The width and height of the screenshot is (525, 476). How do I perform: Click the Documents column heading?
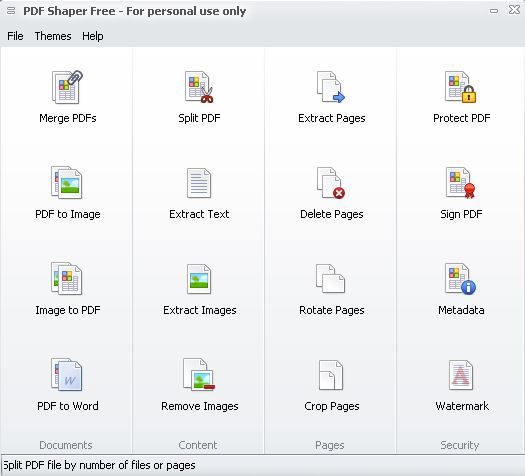66,445
